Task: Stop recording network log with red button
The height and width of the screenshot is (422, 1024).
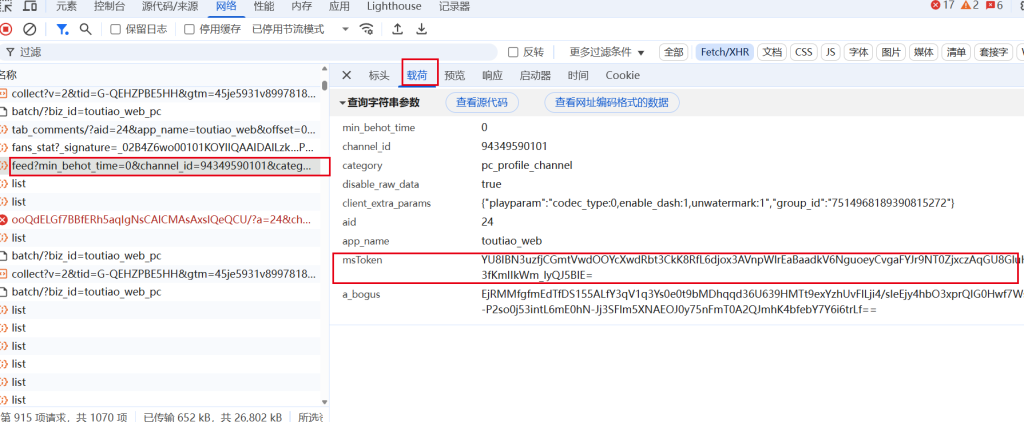Action: [7, 29]
